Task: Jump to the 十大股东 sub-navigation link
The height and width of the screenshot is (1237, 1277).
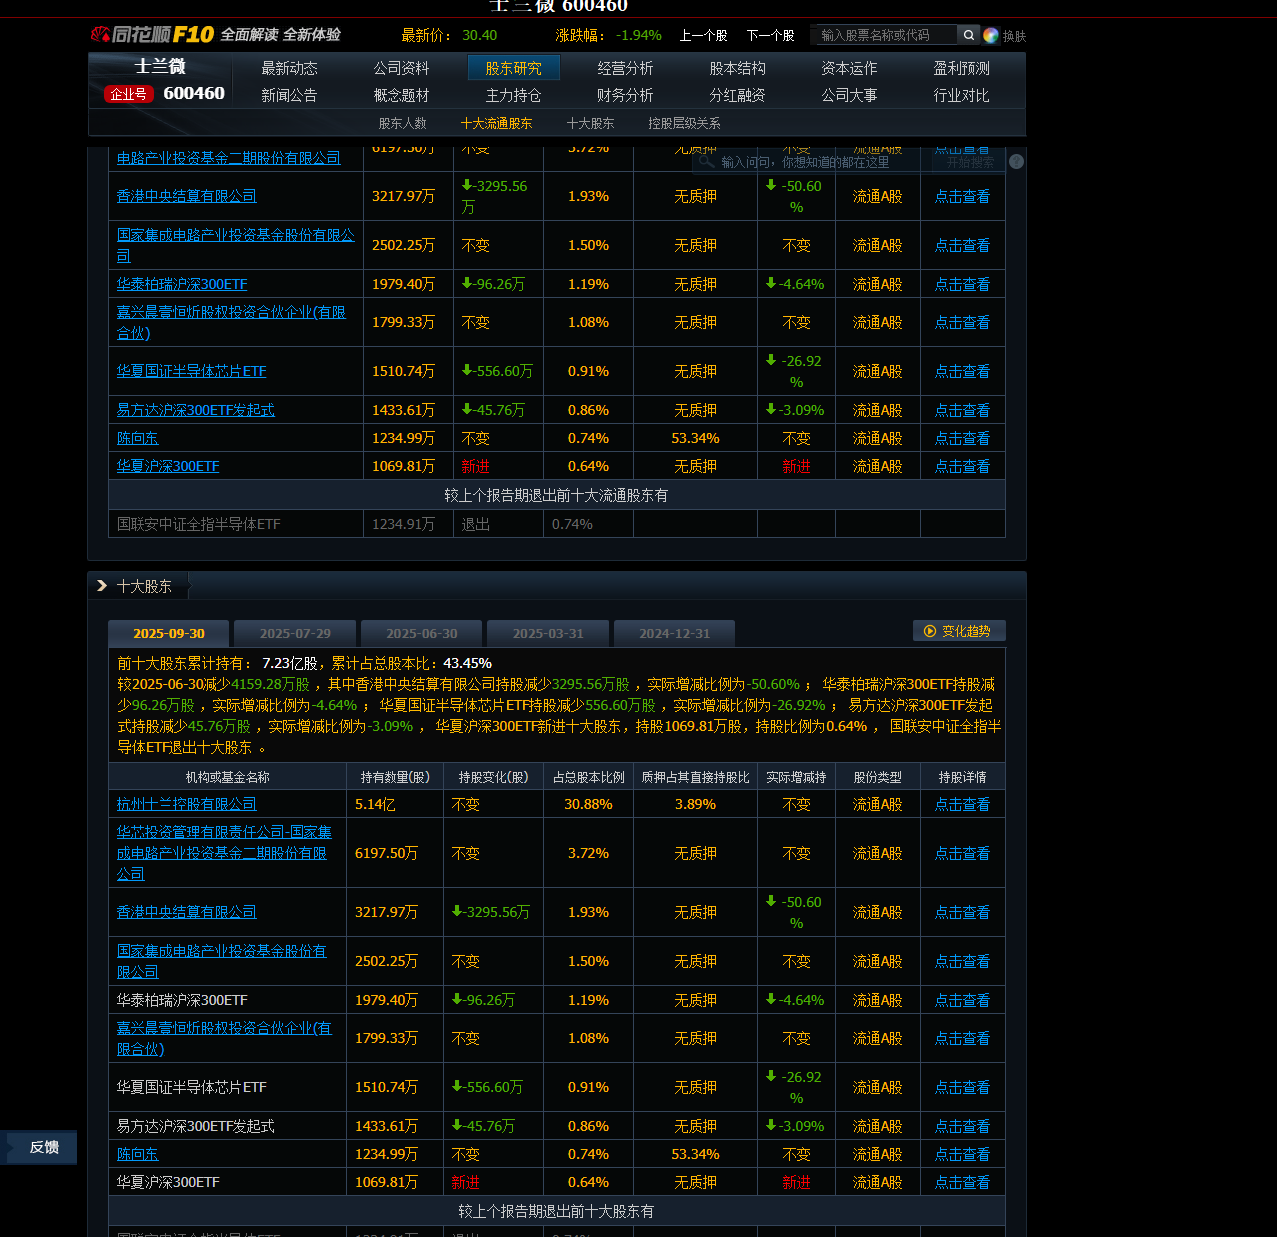Action: tap(590, 123)
